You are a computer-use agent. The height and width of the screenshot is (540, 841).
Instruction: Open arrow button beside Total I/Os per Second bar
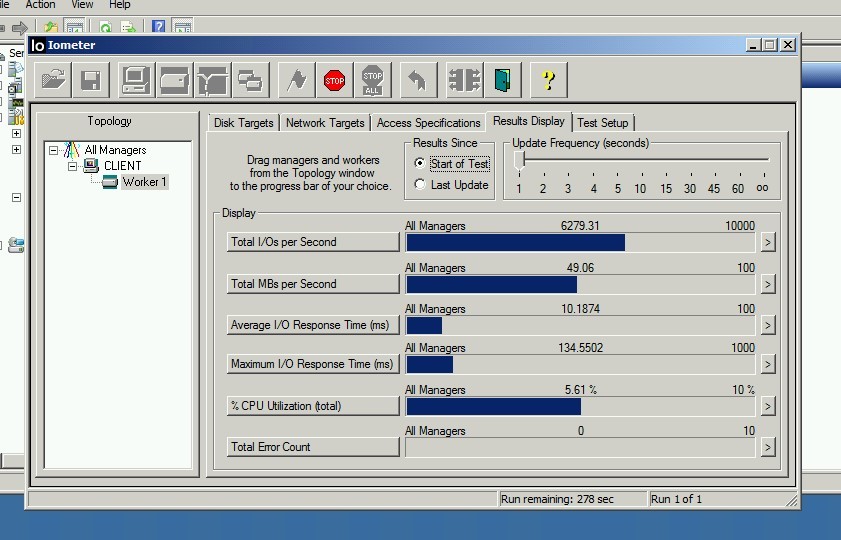tap(767, 242)
